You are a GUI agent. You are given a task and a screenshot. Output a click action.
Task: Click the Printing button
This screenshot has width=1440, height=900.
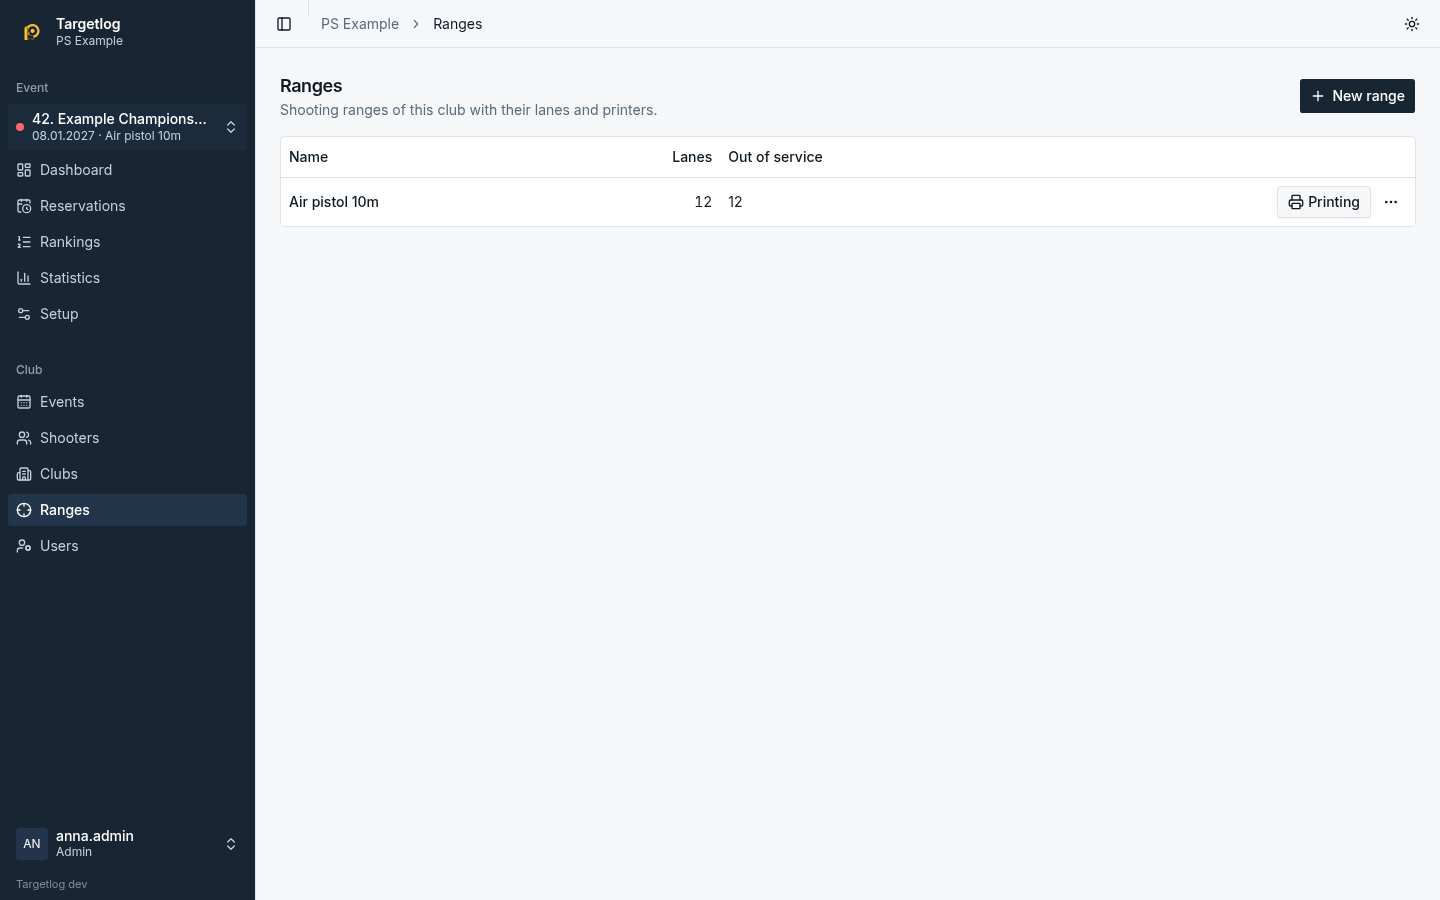pos(1324,202)
